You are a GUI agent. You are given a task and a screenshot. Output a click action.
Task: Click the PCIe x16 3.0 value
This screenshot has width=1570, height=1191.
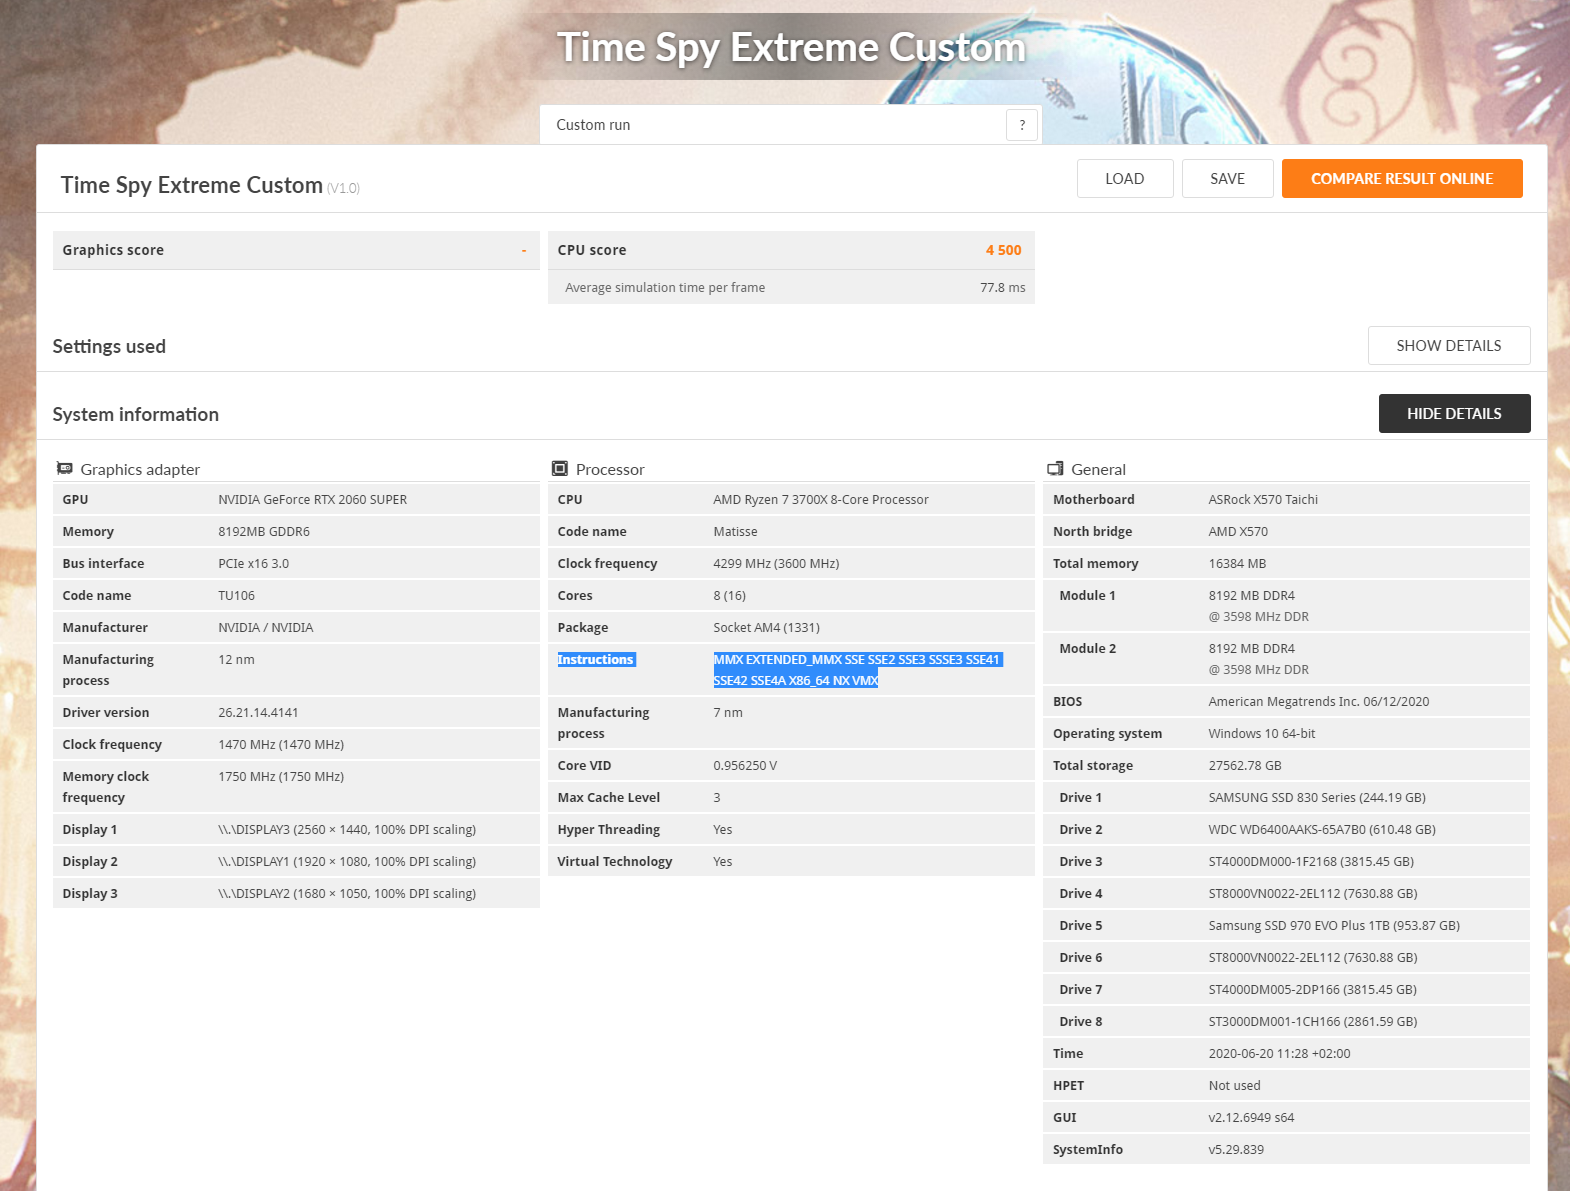(253, 563)
